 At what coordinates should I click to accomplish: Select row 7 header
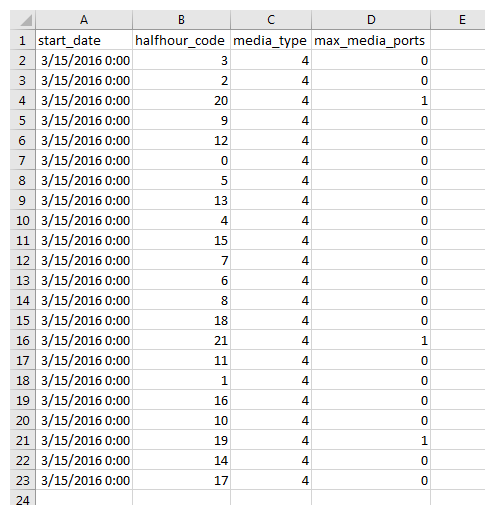[23, 160]
